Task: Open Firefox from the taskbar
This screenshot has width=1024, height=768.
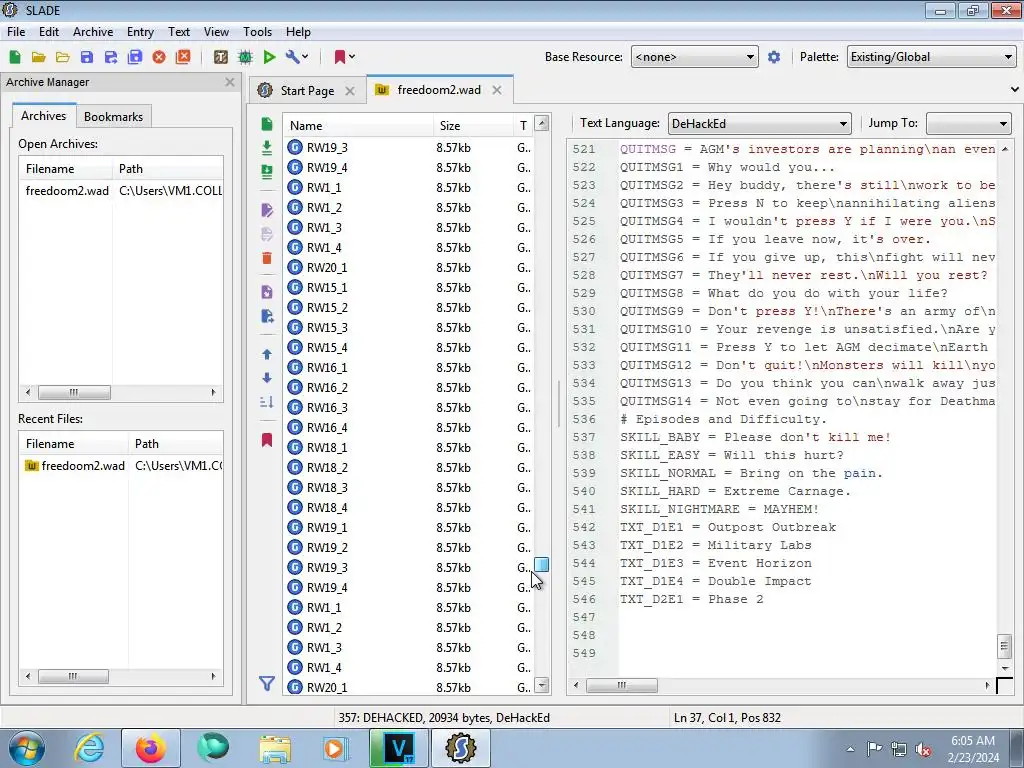Action: click(x=151, y=748)
